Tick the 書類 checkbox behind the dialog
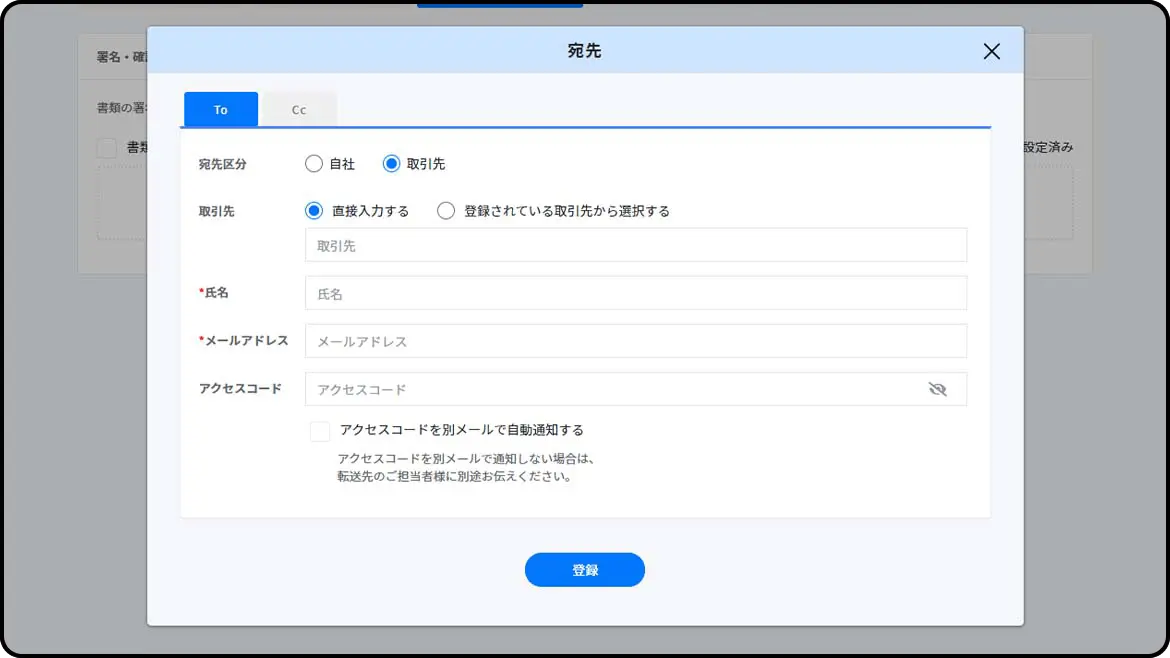 [x=107, y=148]
